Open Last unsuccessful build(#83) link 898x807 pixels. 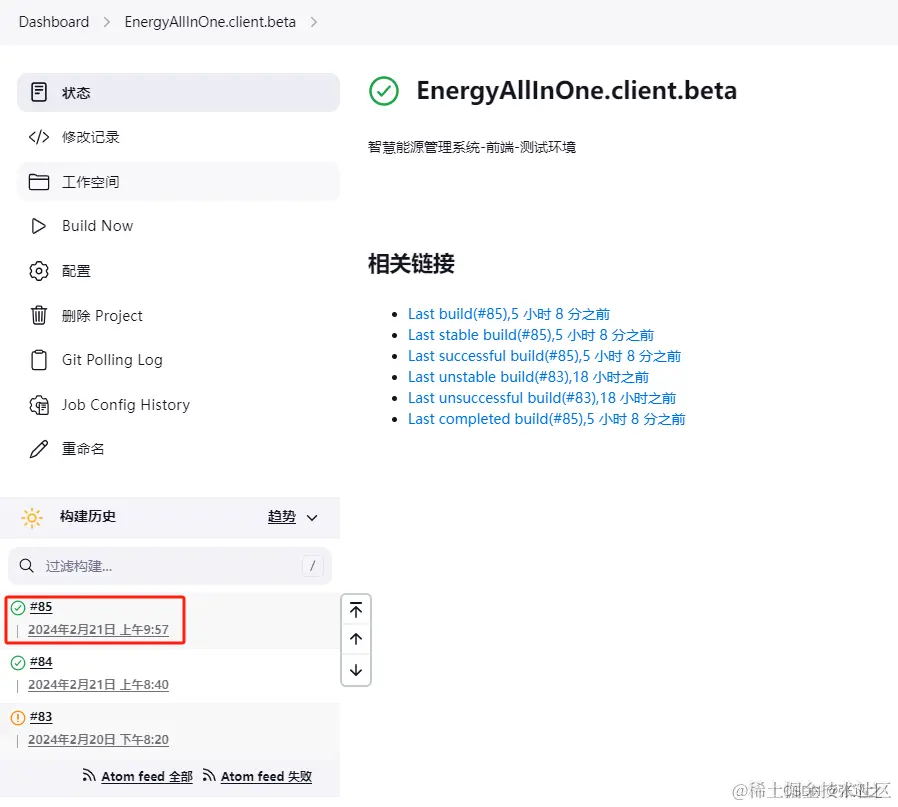pyautogui.click(x=542, y=398)
